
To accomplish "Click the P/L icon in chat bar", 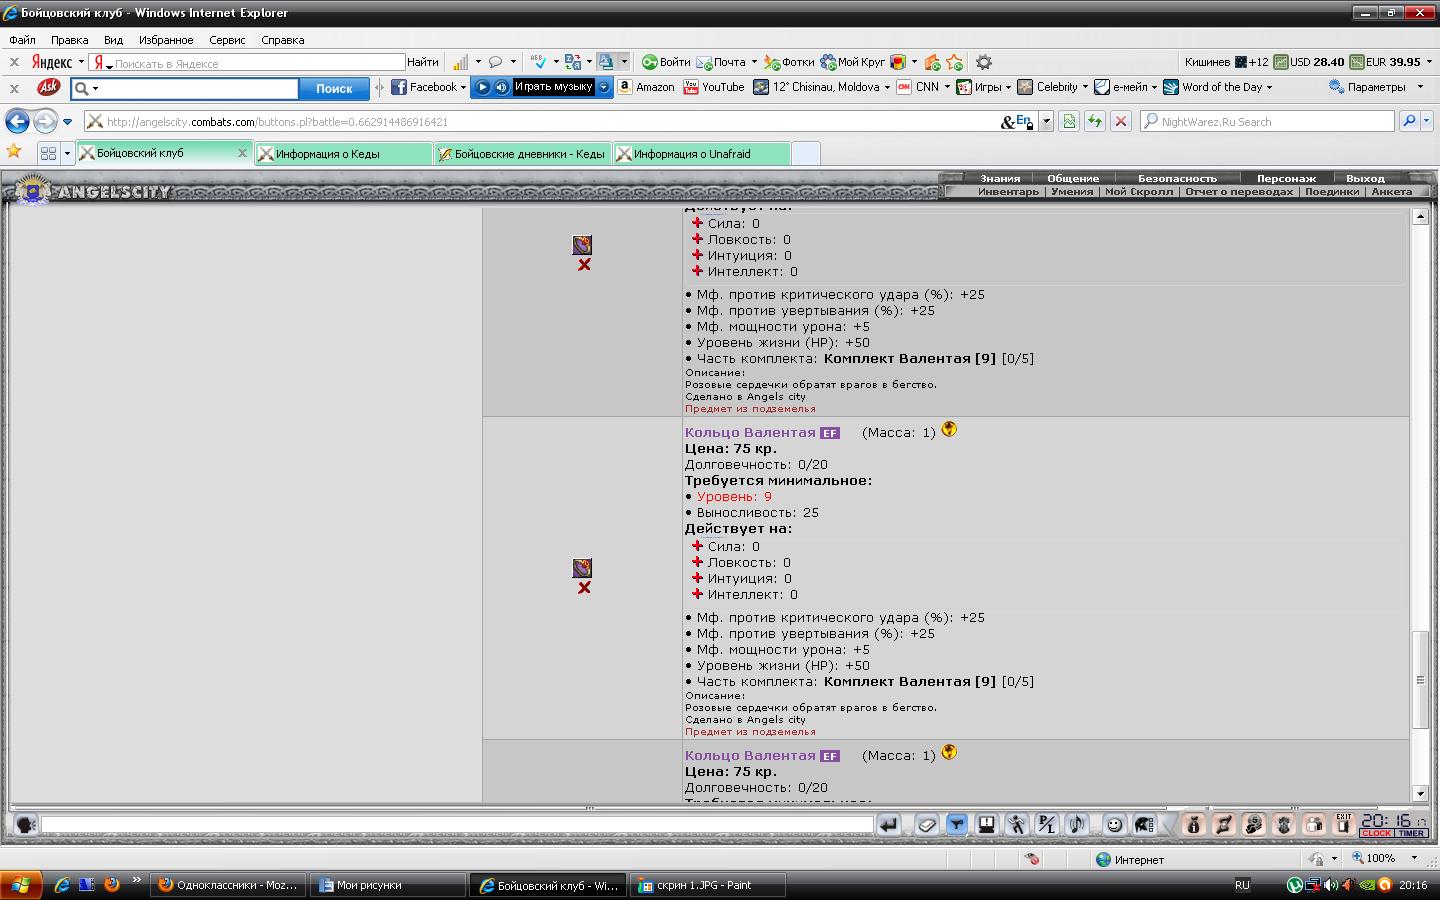I will coord(1046,825).
